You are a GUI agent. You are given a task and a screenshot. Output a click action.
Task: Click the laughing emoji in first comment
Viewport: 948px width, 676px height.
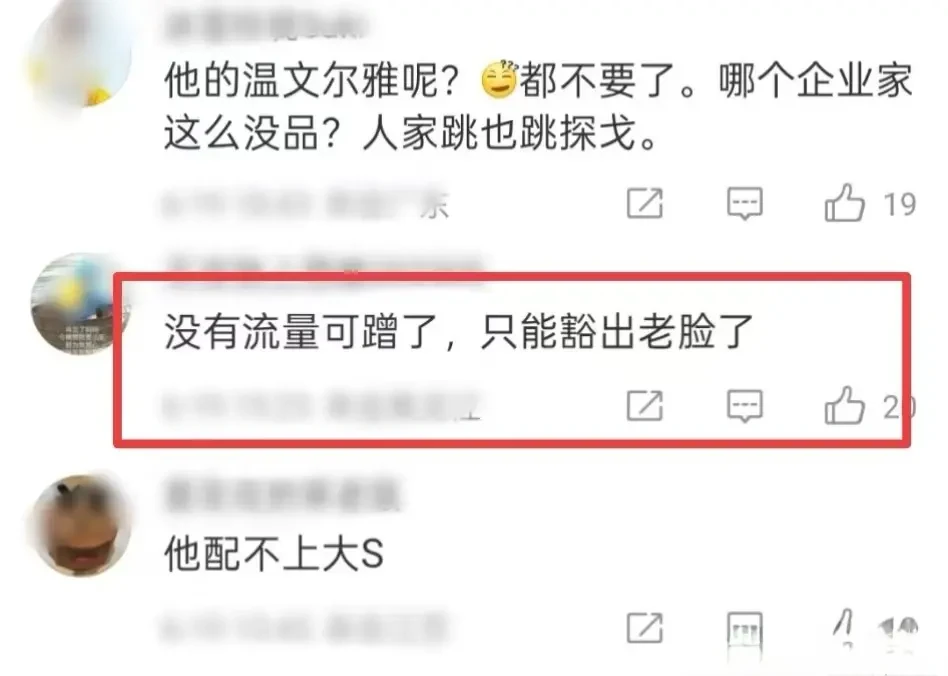tap(499, 79)
